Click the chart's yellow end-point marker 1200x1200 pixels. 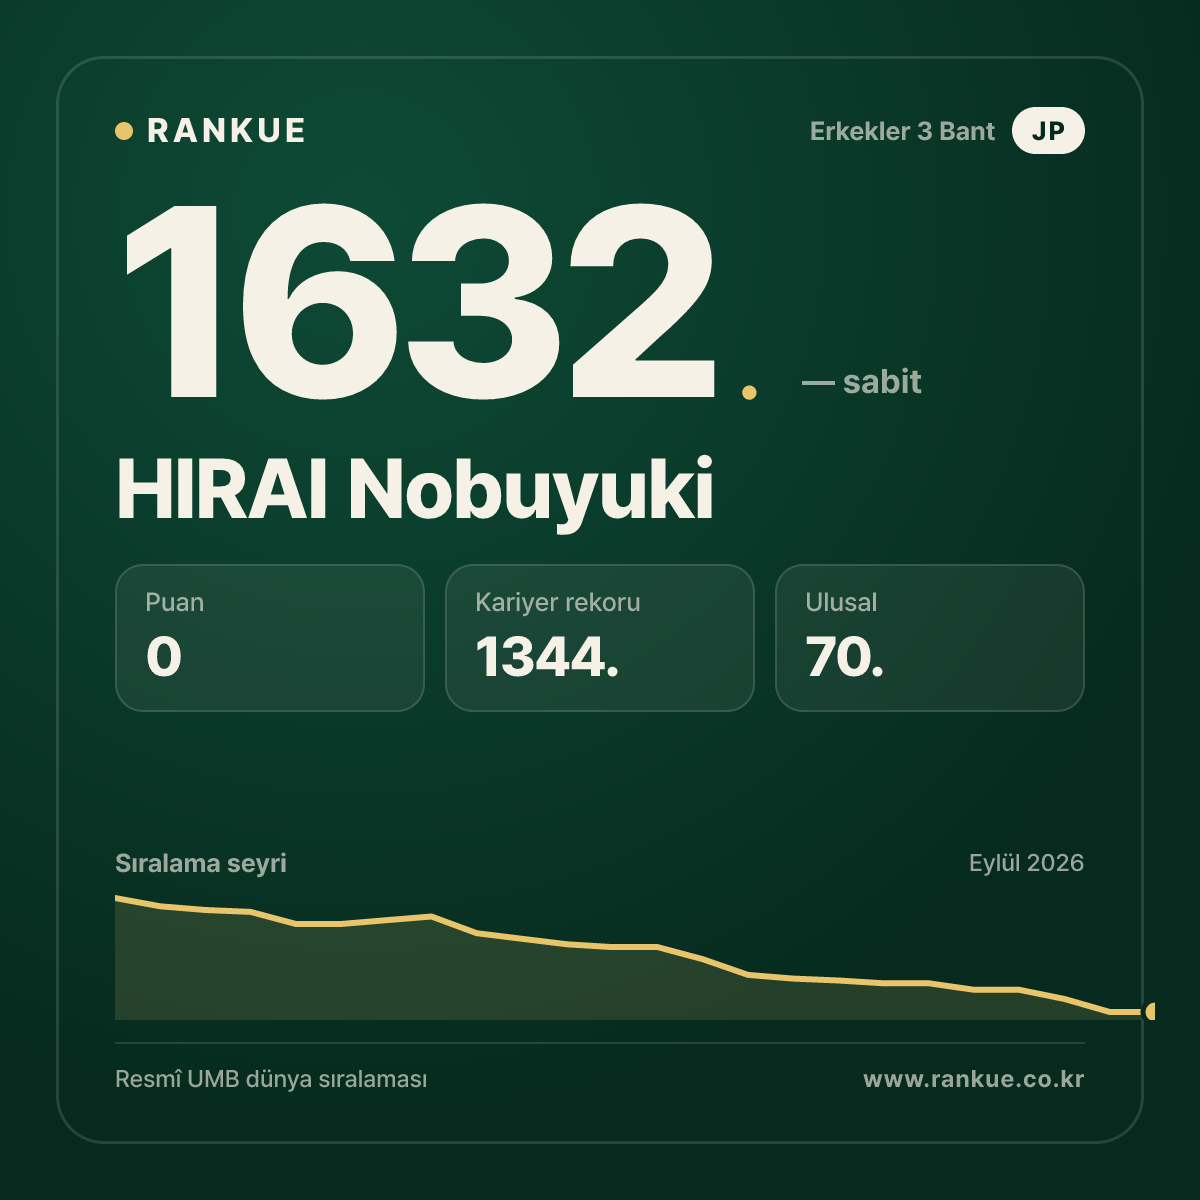pyautogui.click(x=1150, y=1011)
